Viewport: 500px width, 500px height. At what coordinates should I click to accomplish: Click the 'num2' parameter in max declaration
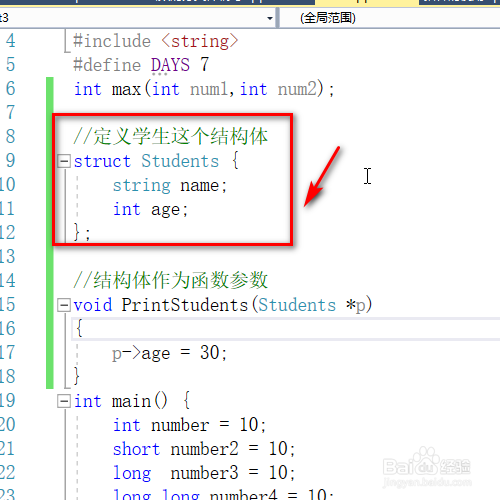tap(297, 89)
